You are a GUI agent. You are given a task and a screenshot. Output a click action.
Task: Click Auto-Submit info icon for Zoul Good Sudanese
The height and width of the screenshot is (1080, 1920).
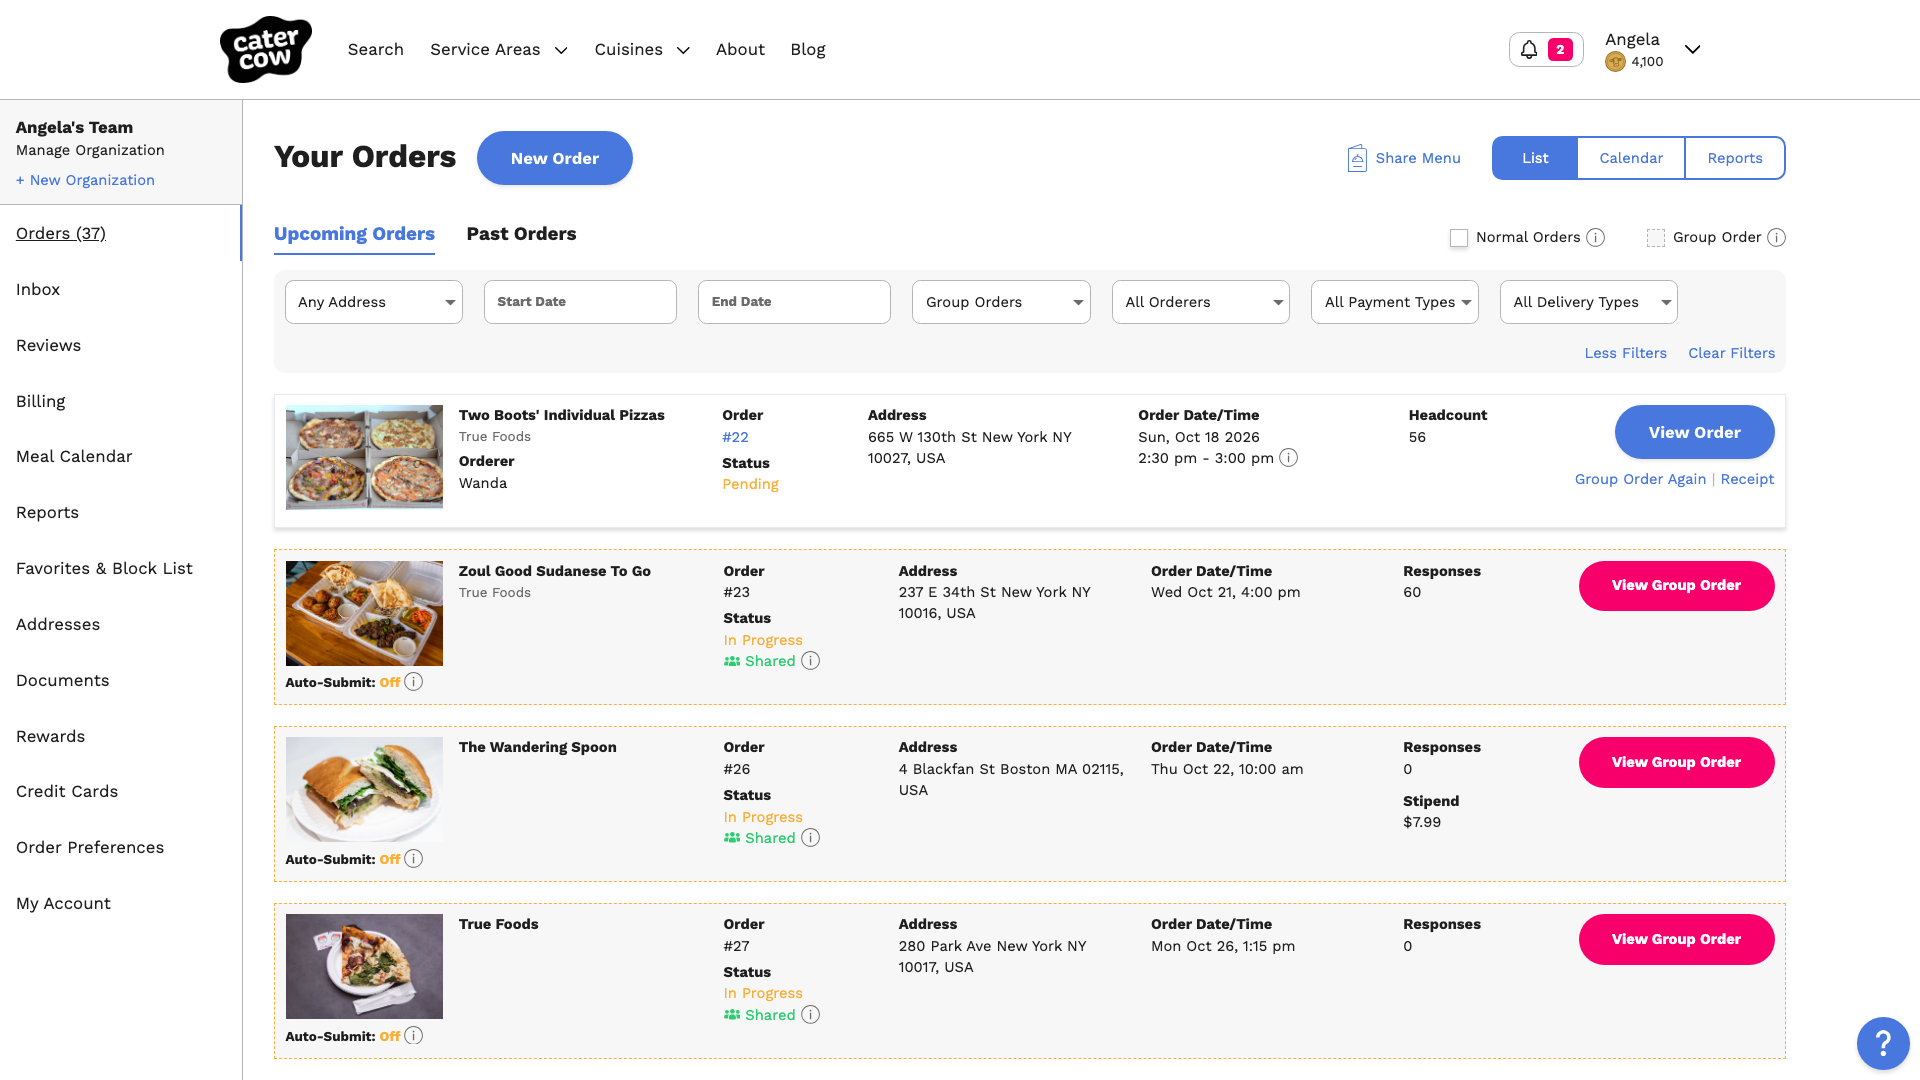414,682
